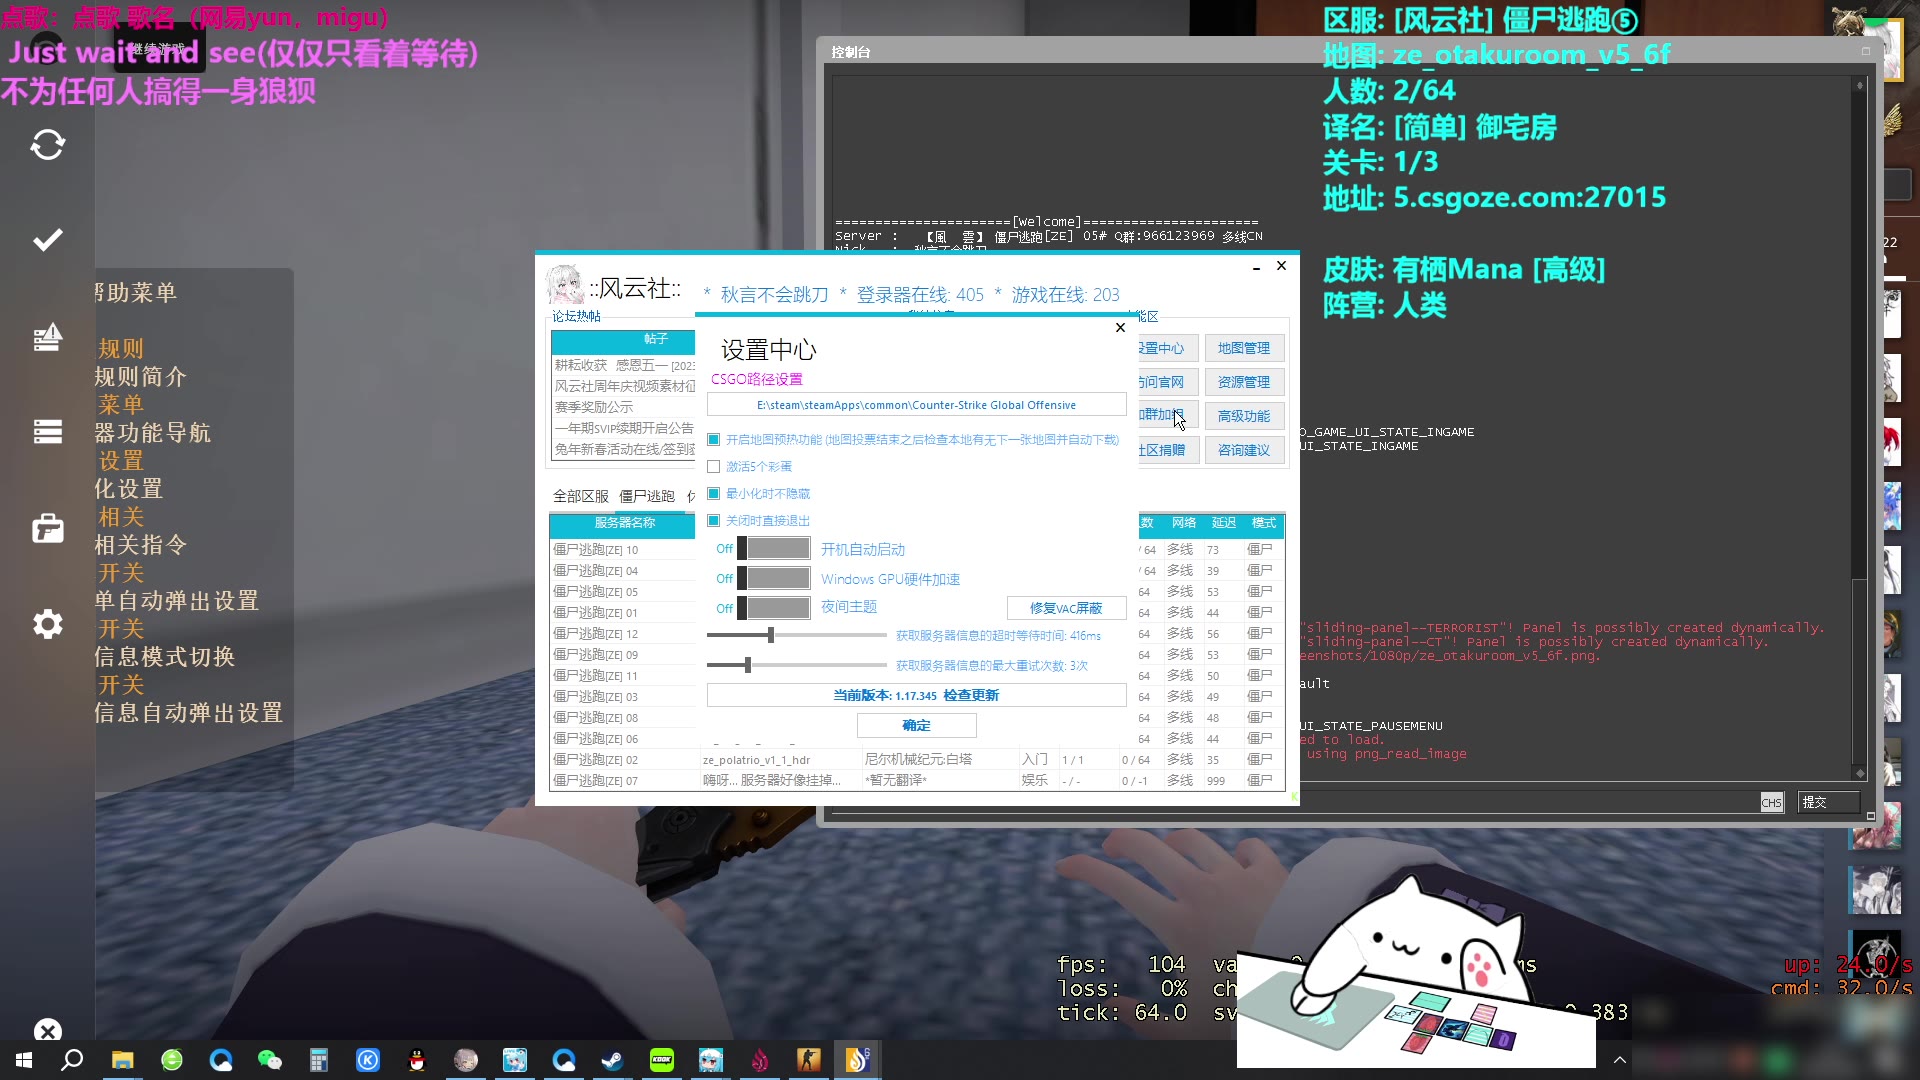Click 修复VAC屏蔽 button
Screen dimensions: 1920x1080
[1066, 608]
